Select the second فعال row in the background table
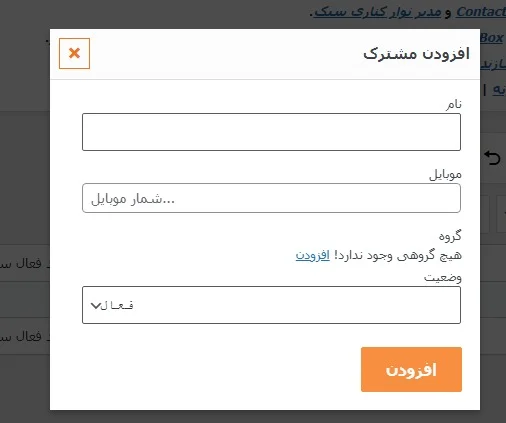Image resolution: width=506 pixels, height=423 pixels. [x=25, y=336]
